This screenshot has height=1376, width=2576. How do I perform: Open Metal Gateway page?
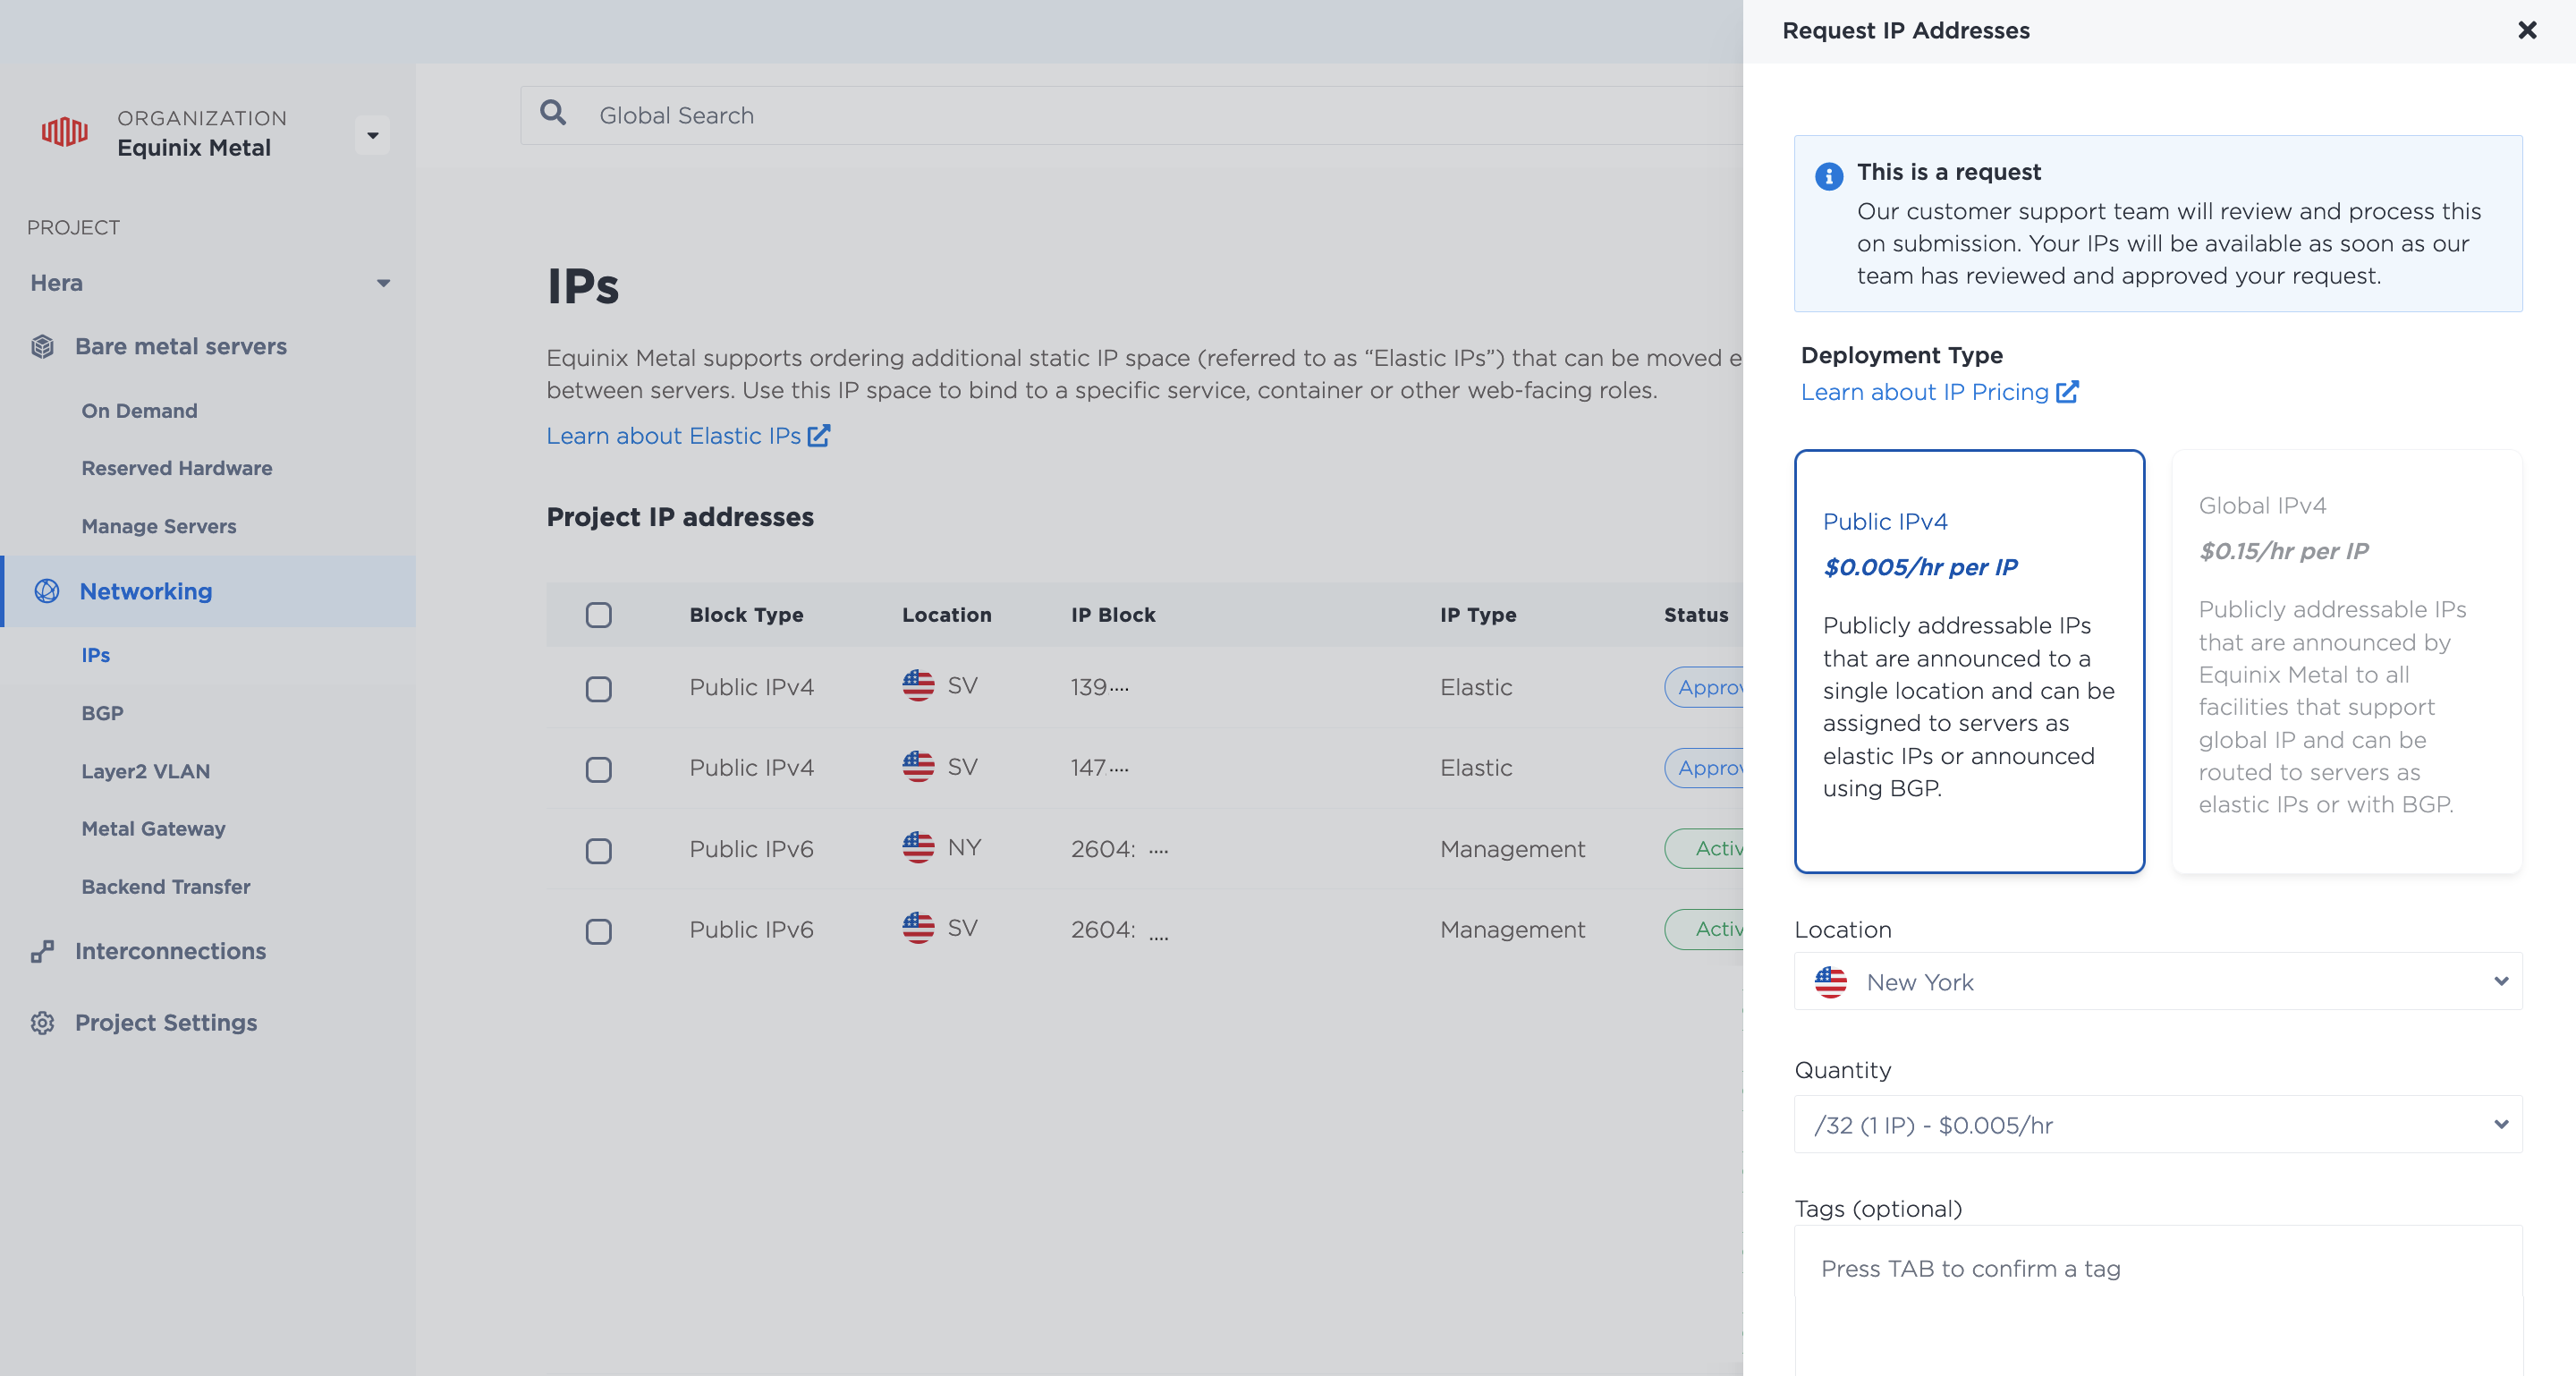click(154, 829)
